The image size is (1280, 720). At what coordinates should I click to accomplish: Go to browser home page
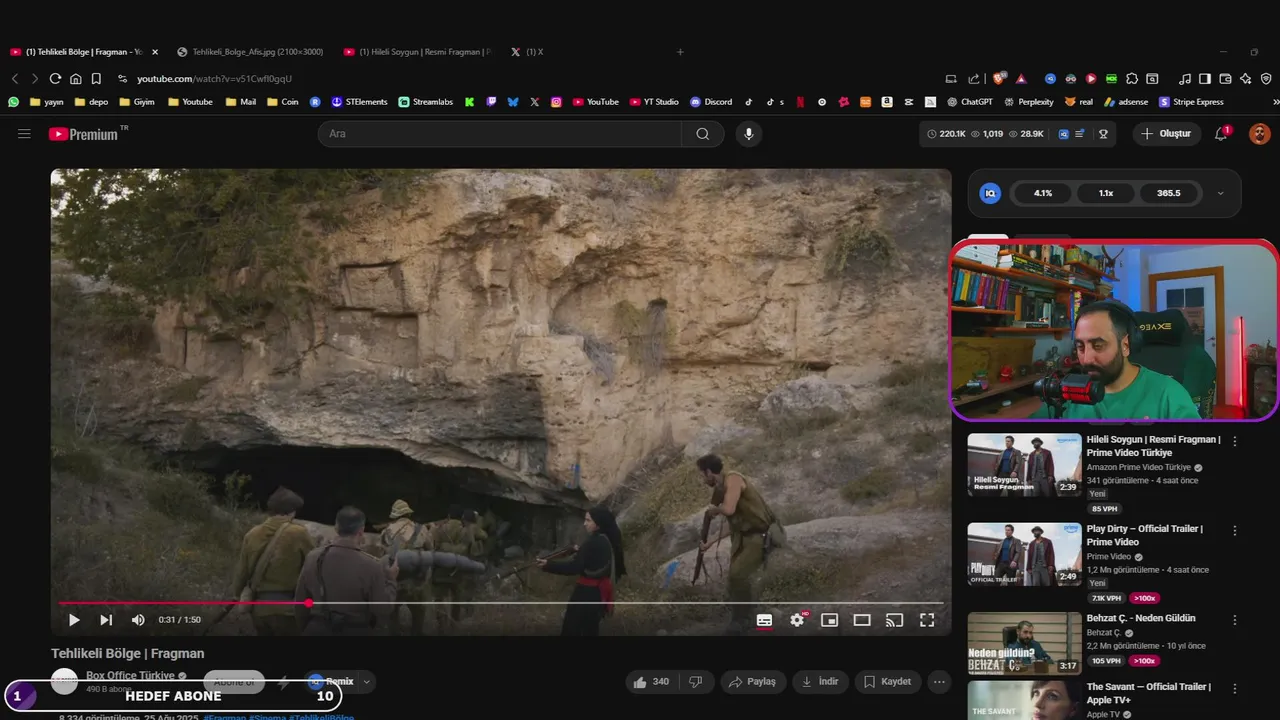tap(76, 78)
